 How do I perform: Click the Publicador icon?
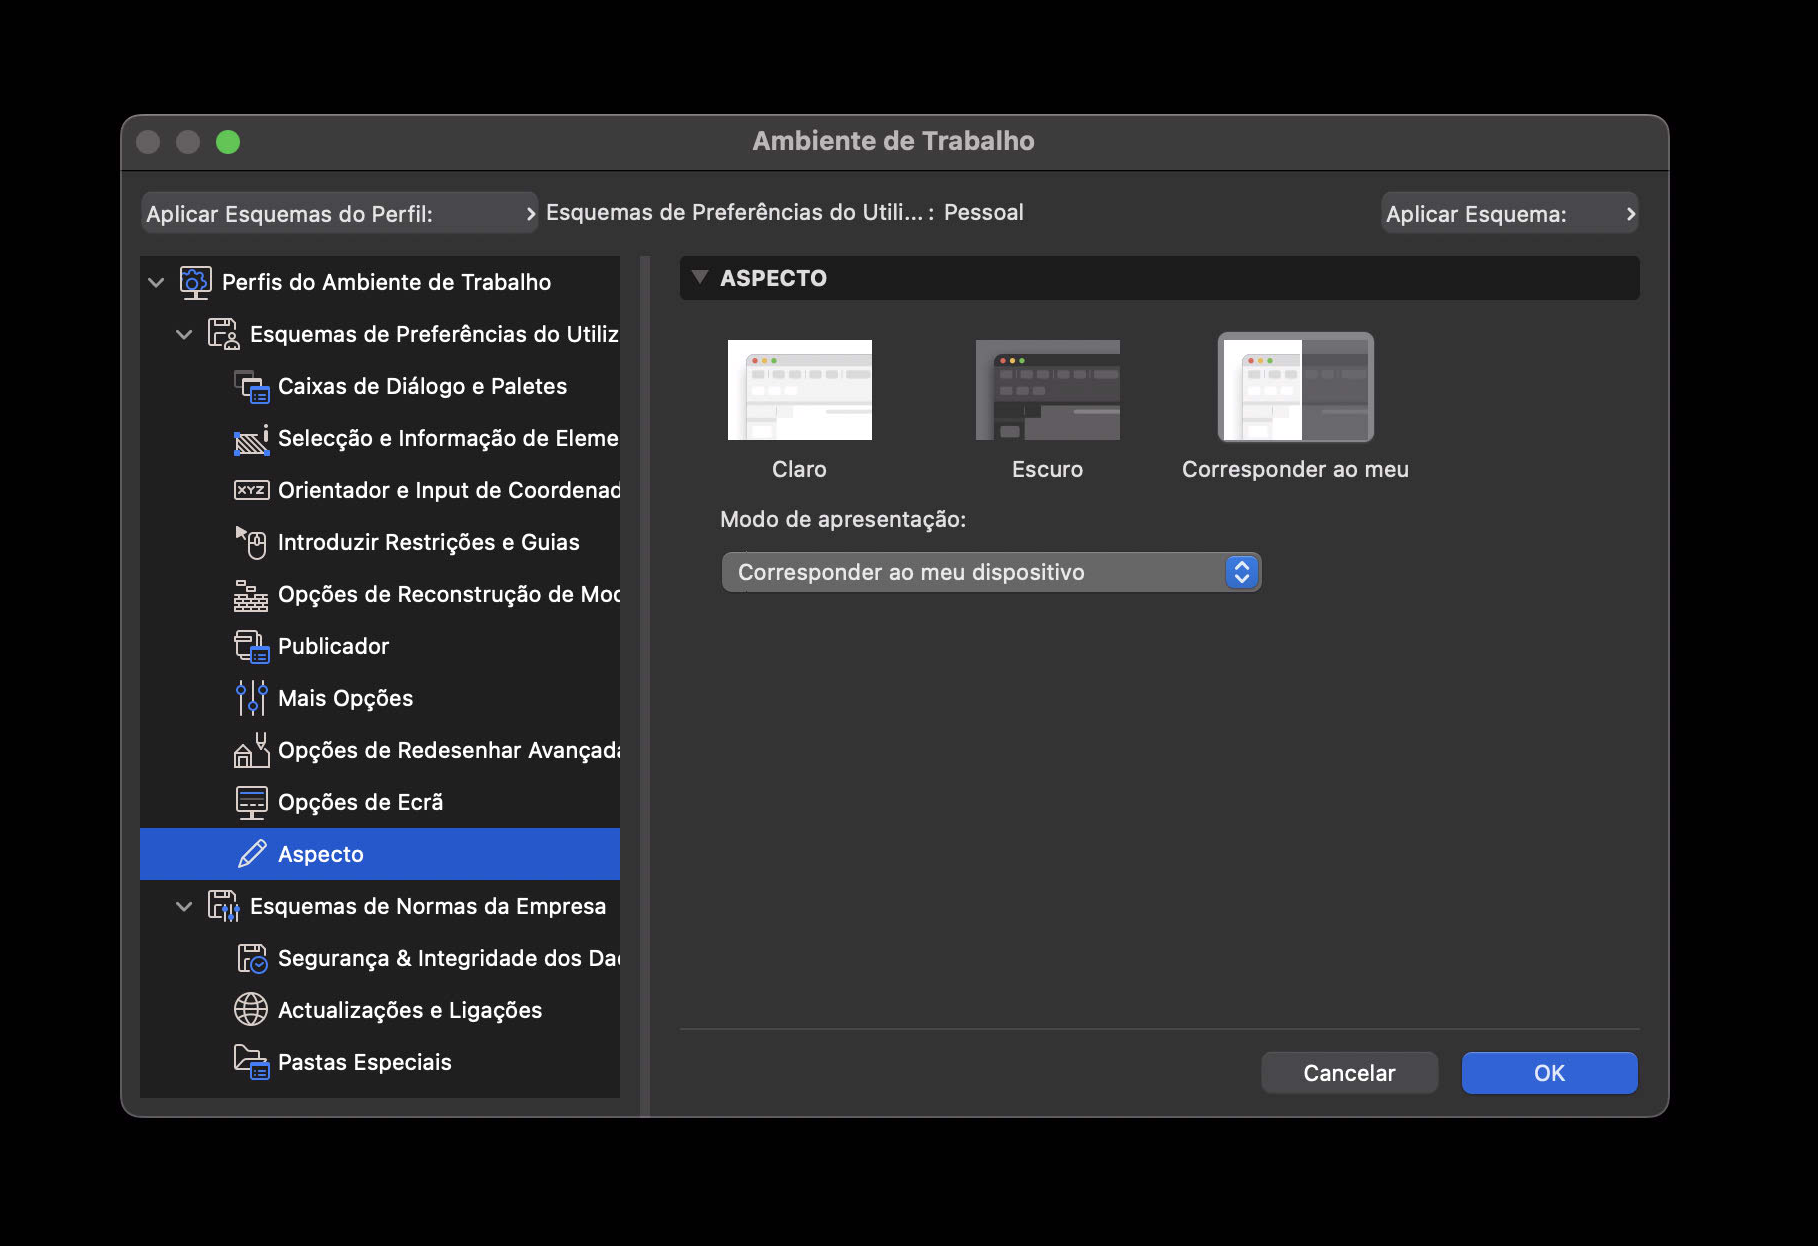251,646
